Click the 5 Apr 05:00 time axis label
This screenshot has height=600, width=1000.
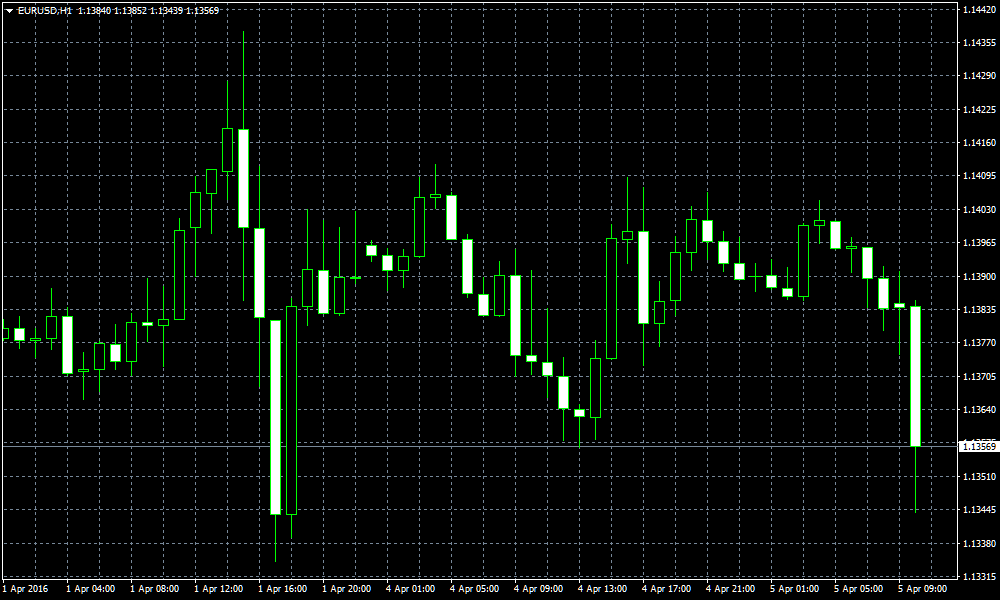pos(858,589)
